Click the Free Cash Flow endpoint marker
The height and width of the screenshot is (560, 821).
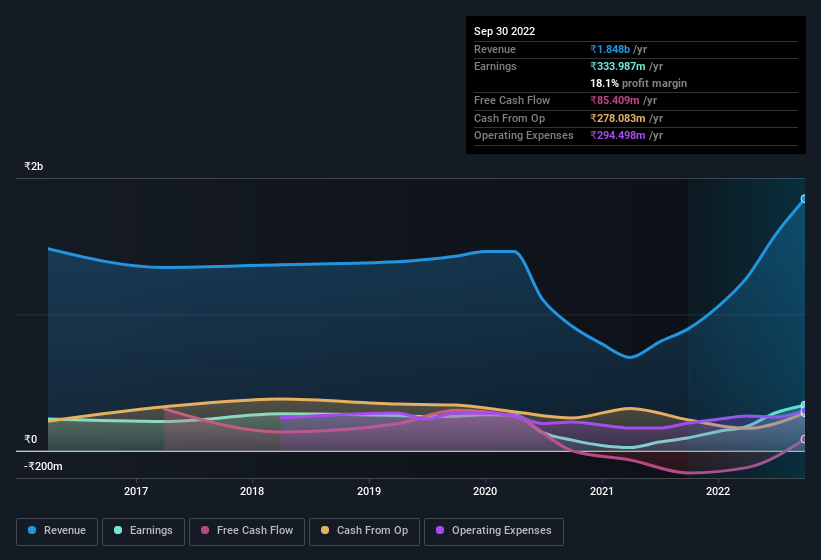point(804,439)
